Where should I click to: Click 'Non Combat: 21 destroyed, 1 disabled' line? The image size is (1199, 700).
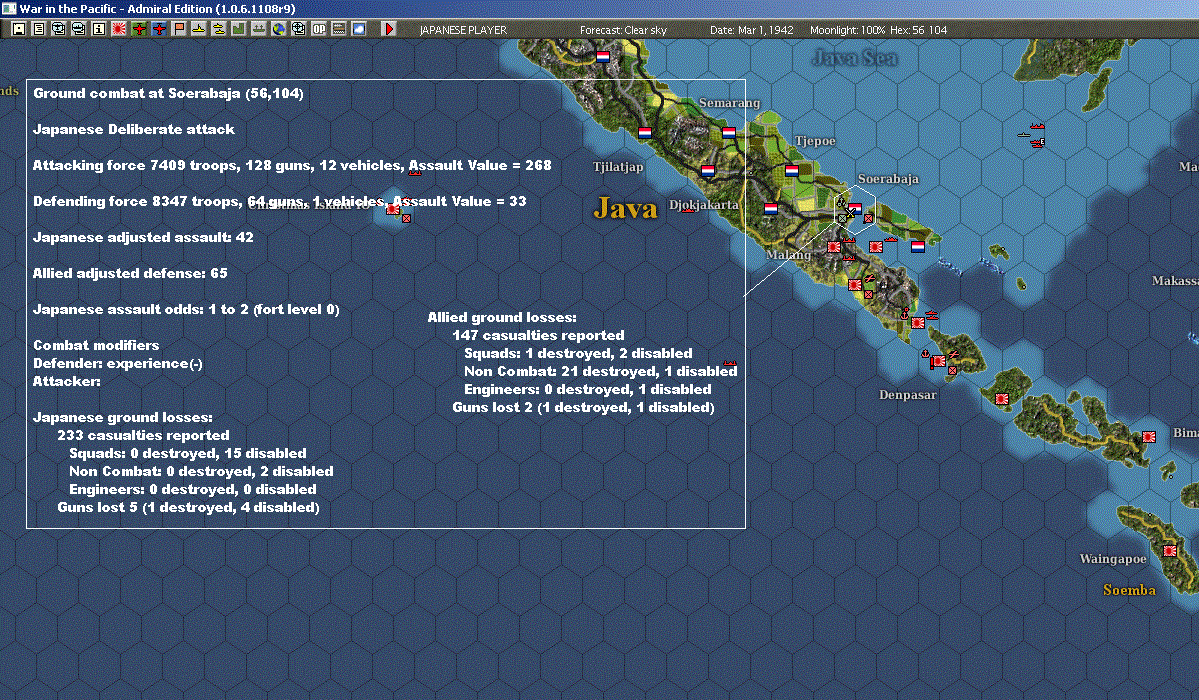[601, 371]
